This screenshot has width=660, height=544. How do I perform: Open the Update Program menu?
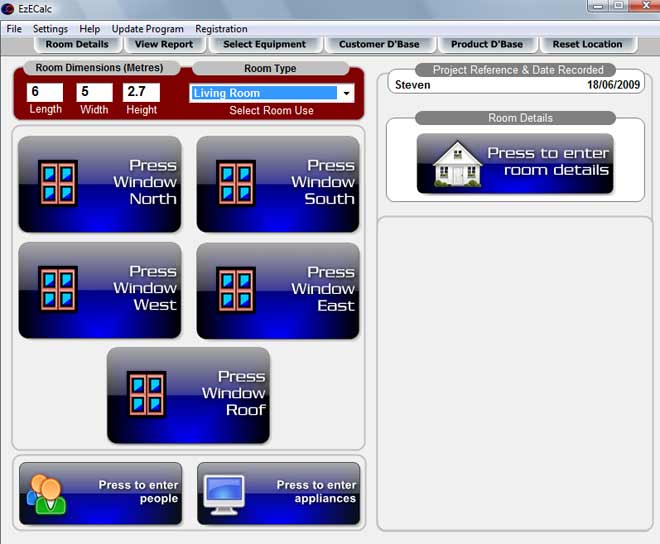tap(147, 29)
